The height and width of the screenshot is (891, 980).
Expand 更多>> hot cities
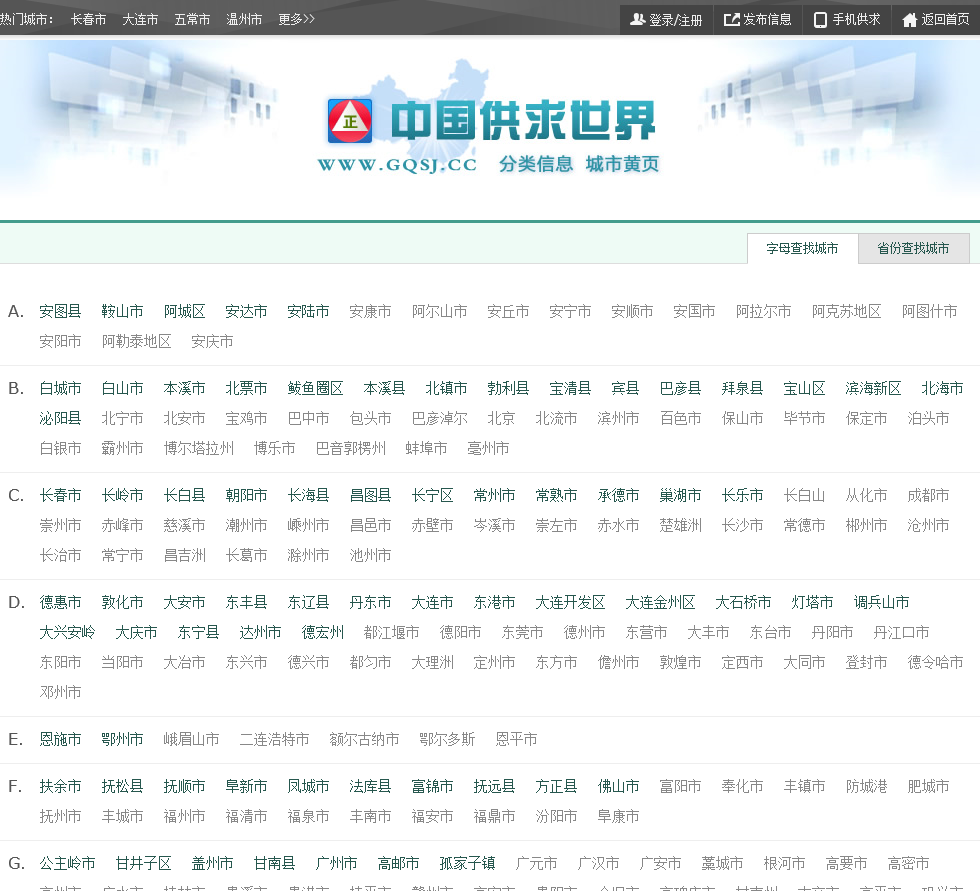coord(296,19)
